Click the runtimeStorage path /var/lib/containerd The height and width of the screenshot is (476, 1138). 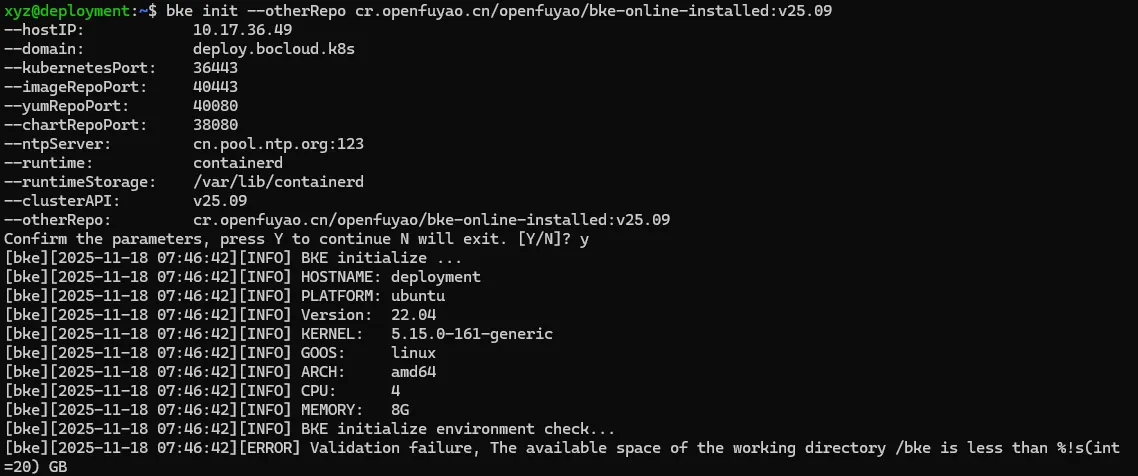tap(278, 181)
